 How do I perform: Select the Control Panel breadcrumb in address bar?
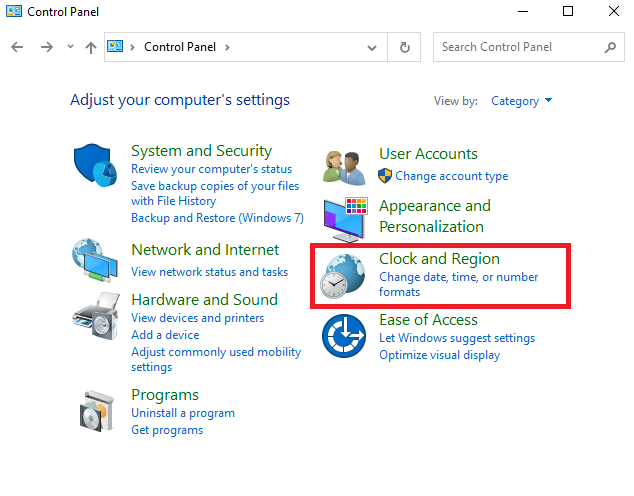click(181, 47)
